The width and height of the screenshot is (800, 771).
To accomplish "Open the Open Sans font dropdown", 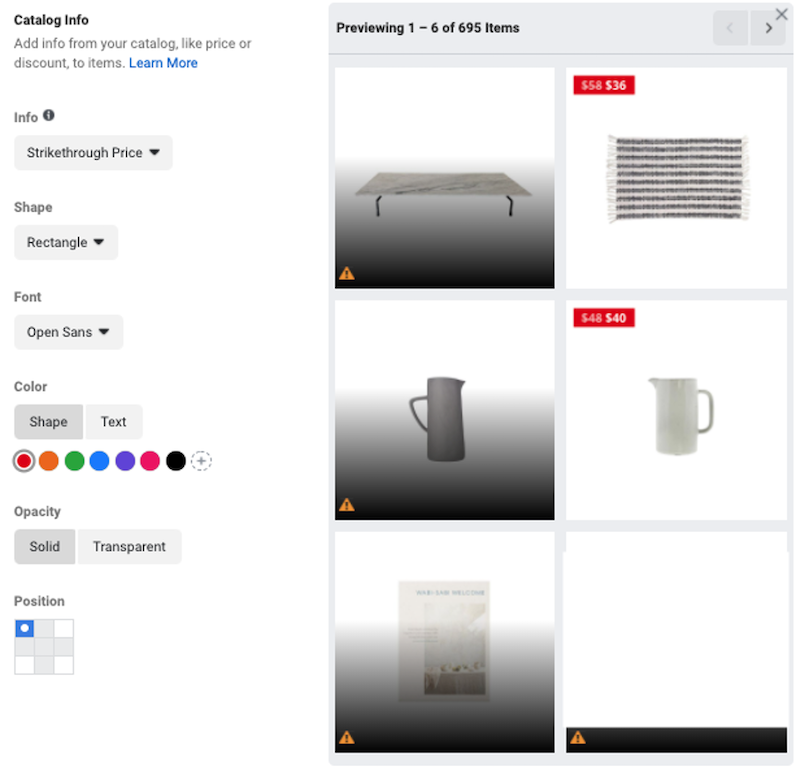I will 68,332.
